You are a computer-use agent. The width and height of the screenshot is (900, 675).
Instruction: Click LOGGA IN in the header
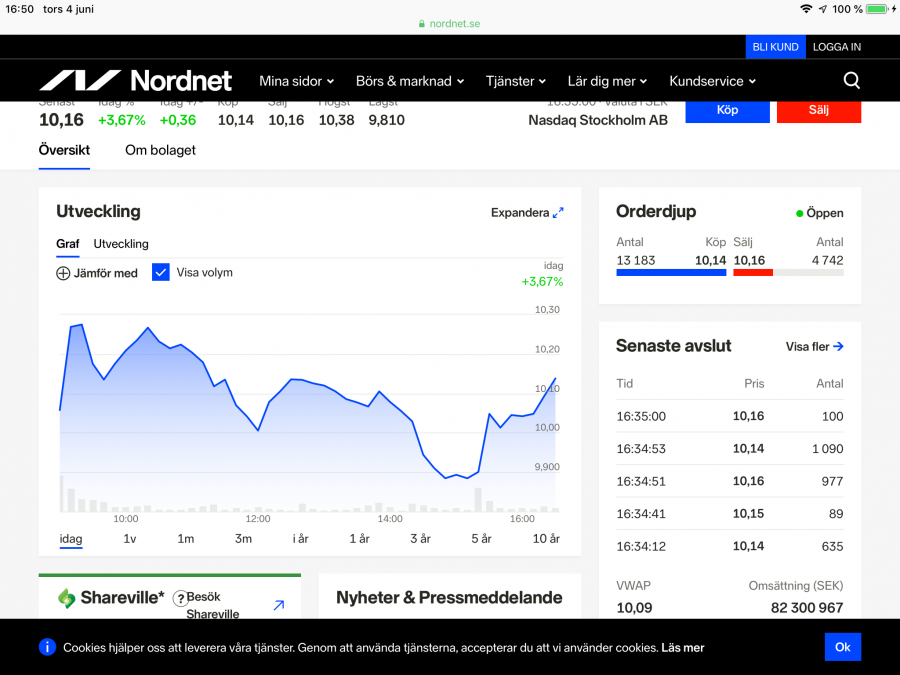pyautogui.click(x=836, y=47)
